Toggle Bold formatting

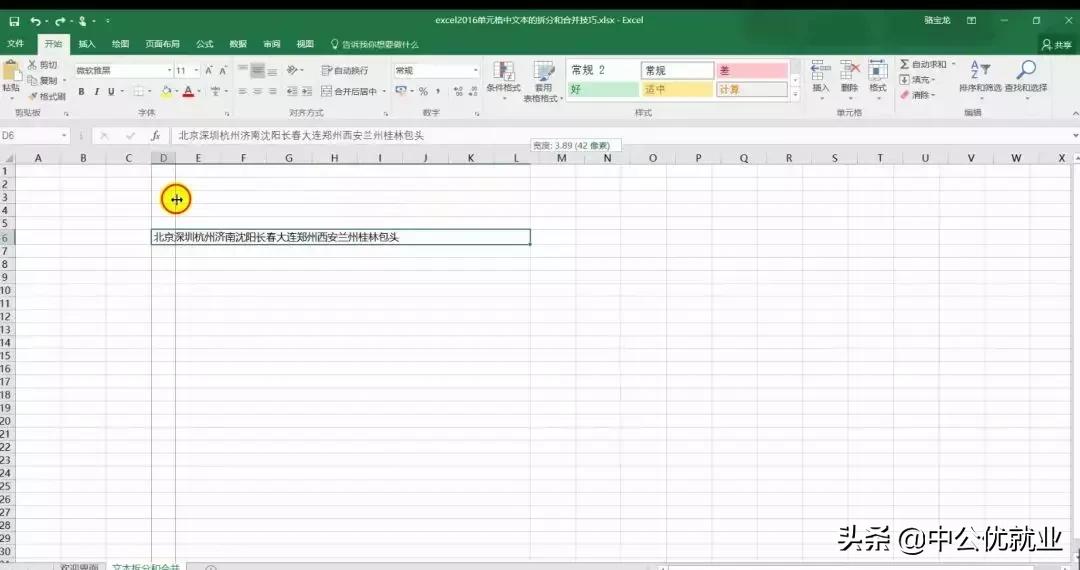82,92
